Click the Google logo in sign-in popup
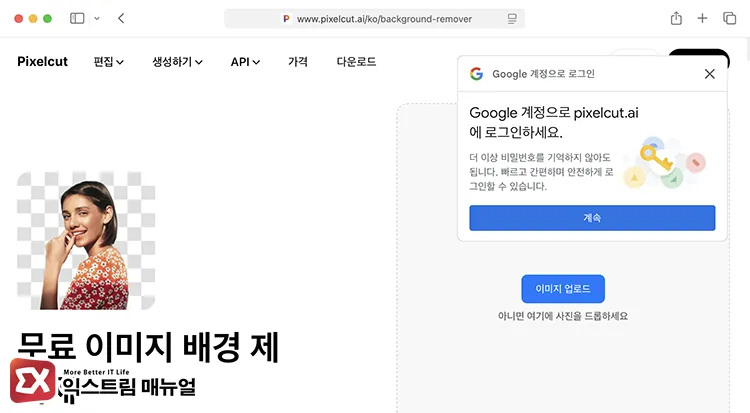Screen dimensions: 750x413 (x=476, y=74)
